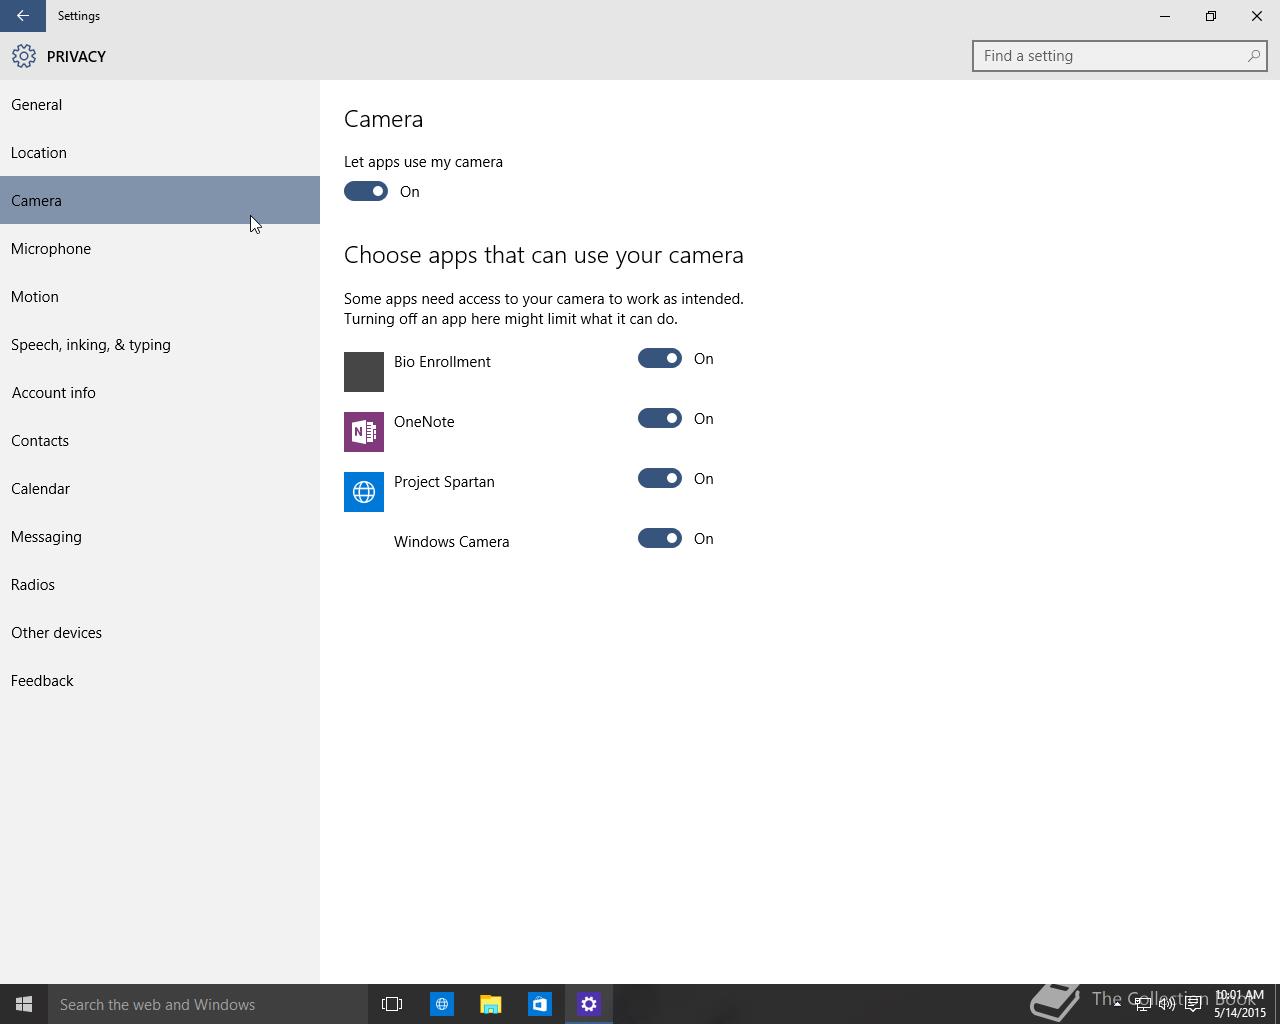This screenshot has height=1024, width=1280.
Task: Open the Store from the taskbar
Action: coord(539,1004)
